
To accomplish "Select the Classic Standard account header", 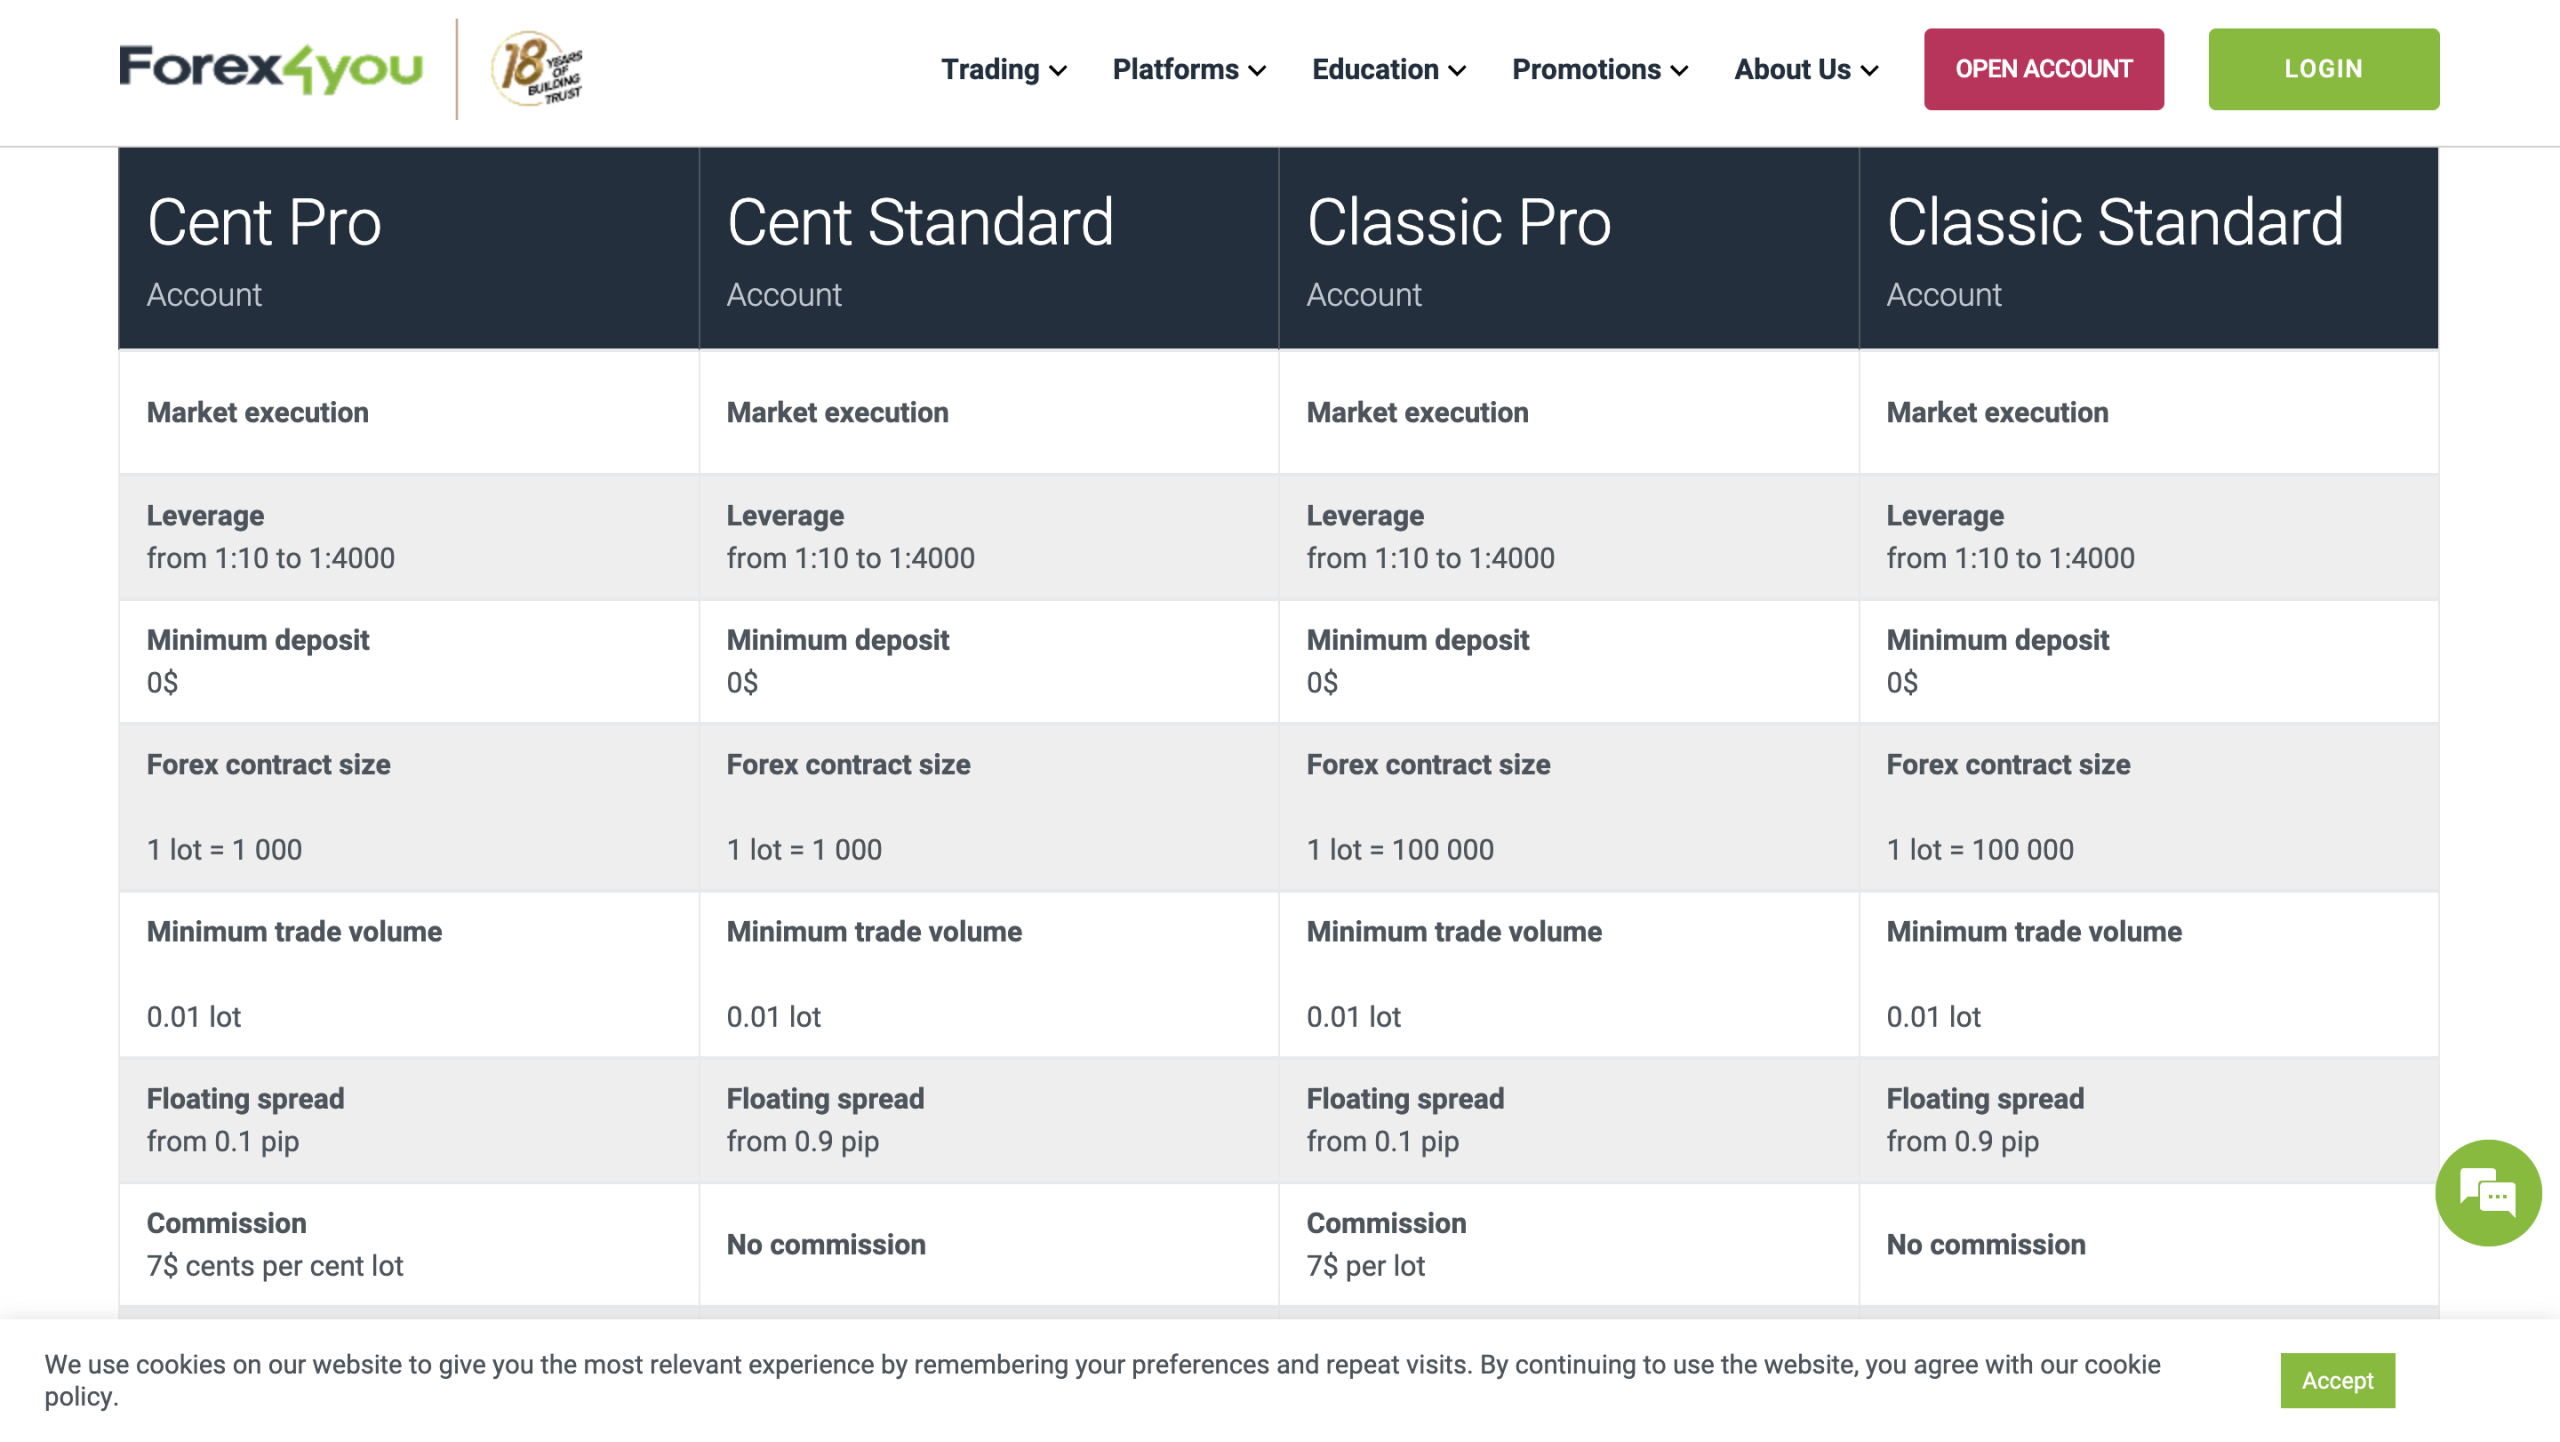I will click(2148, 248).
